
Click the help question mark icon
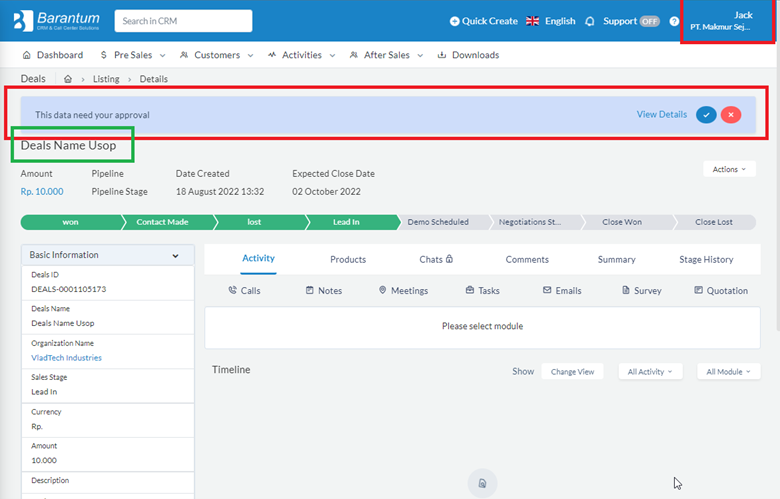pos(674,21)
